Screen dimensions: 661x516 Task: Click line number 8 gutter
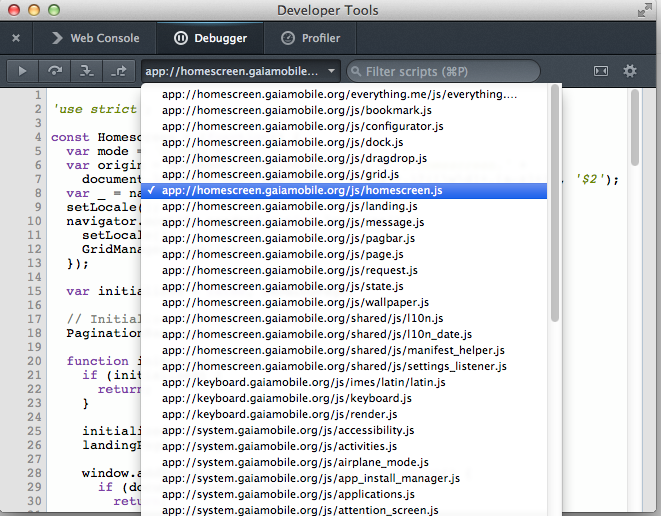click(38, 193)
